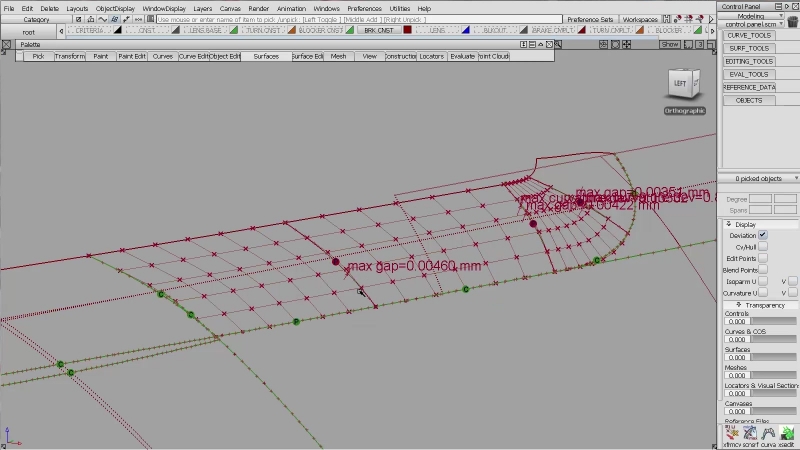Click the dashed region icon next to Show
Image resolution: width=800 pixels, height=450 pixels.
(688, 44)
